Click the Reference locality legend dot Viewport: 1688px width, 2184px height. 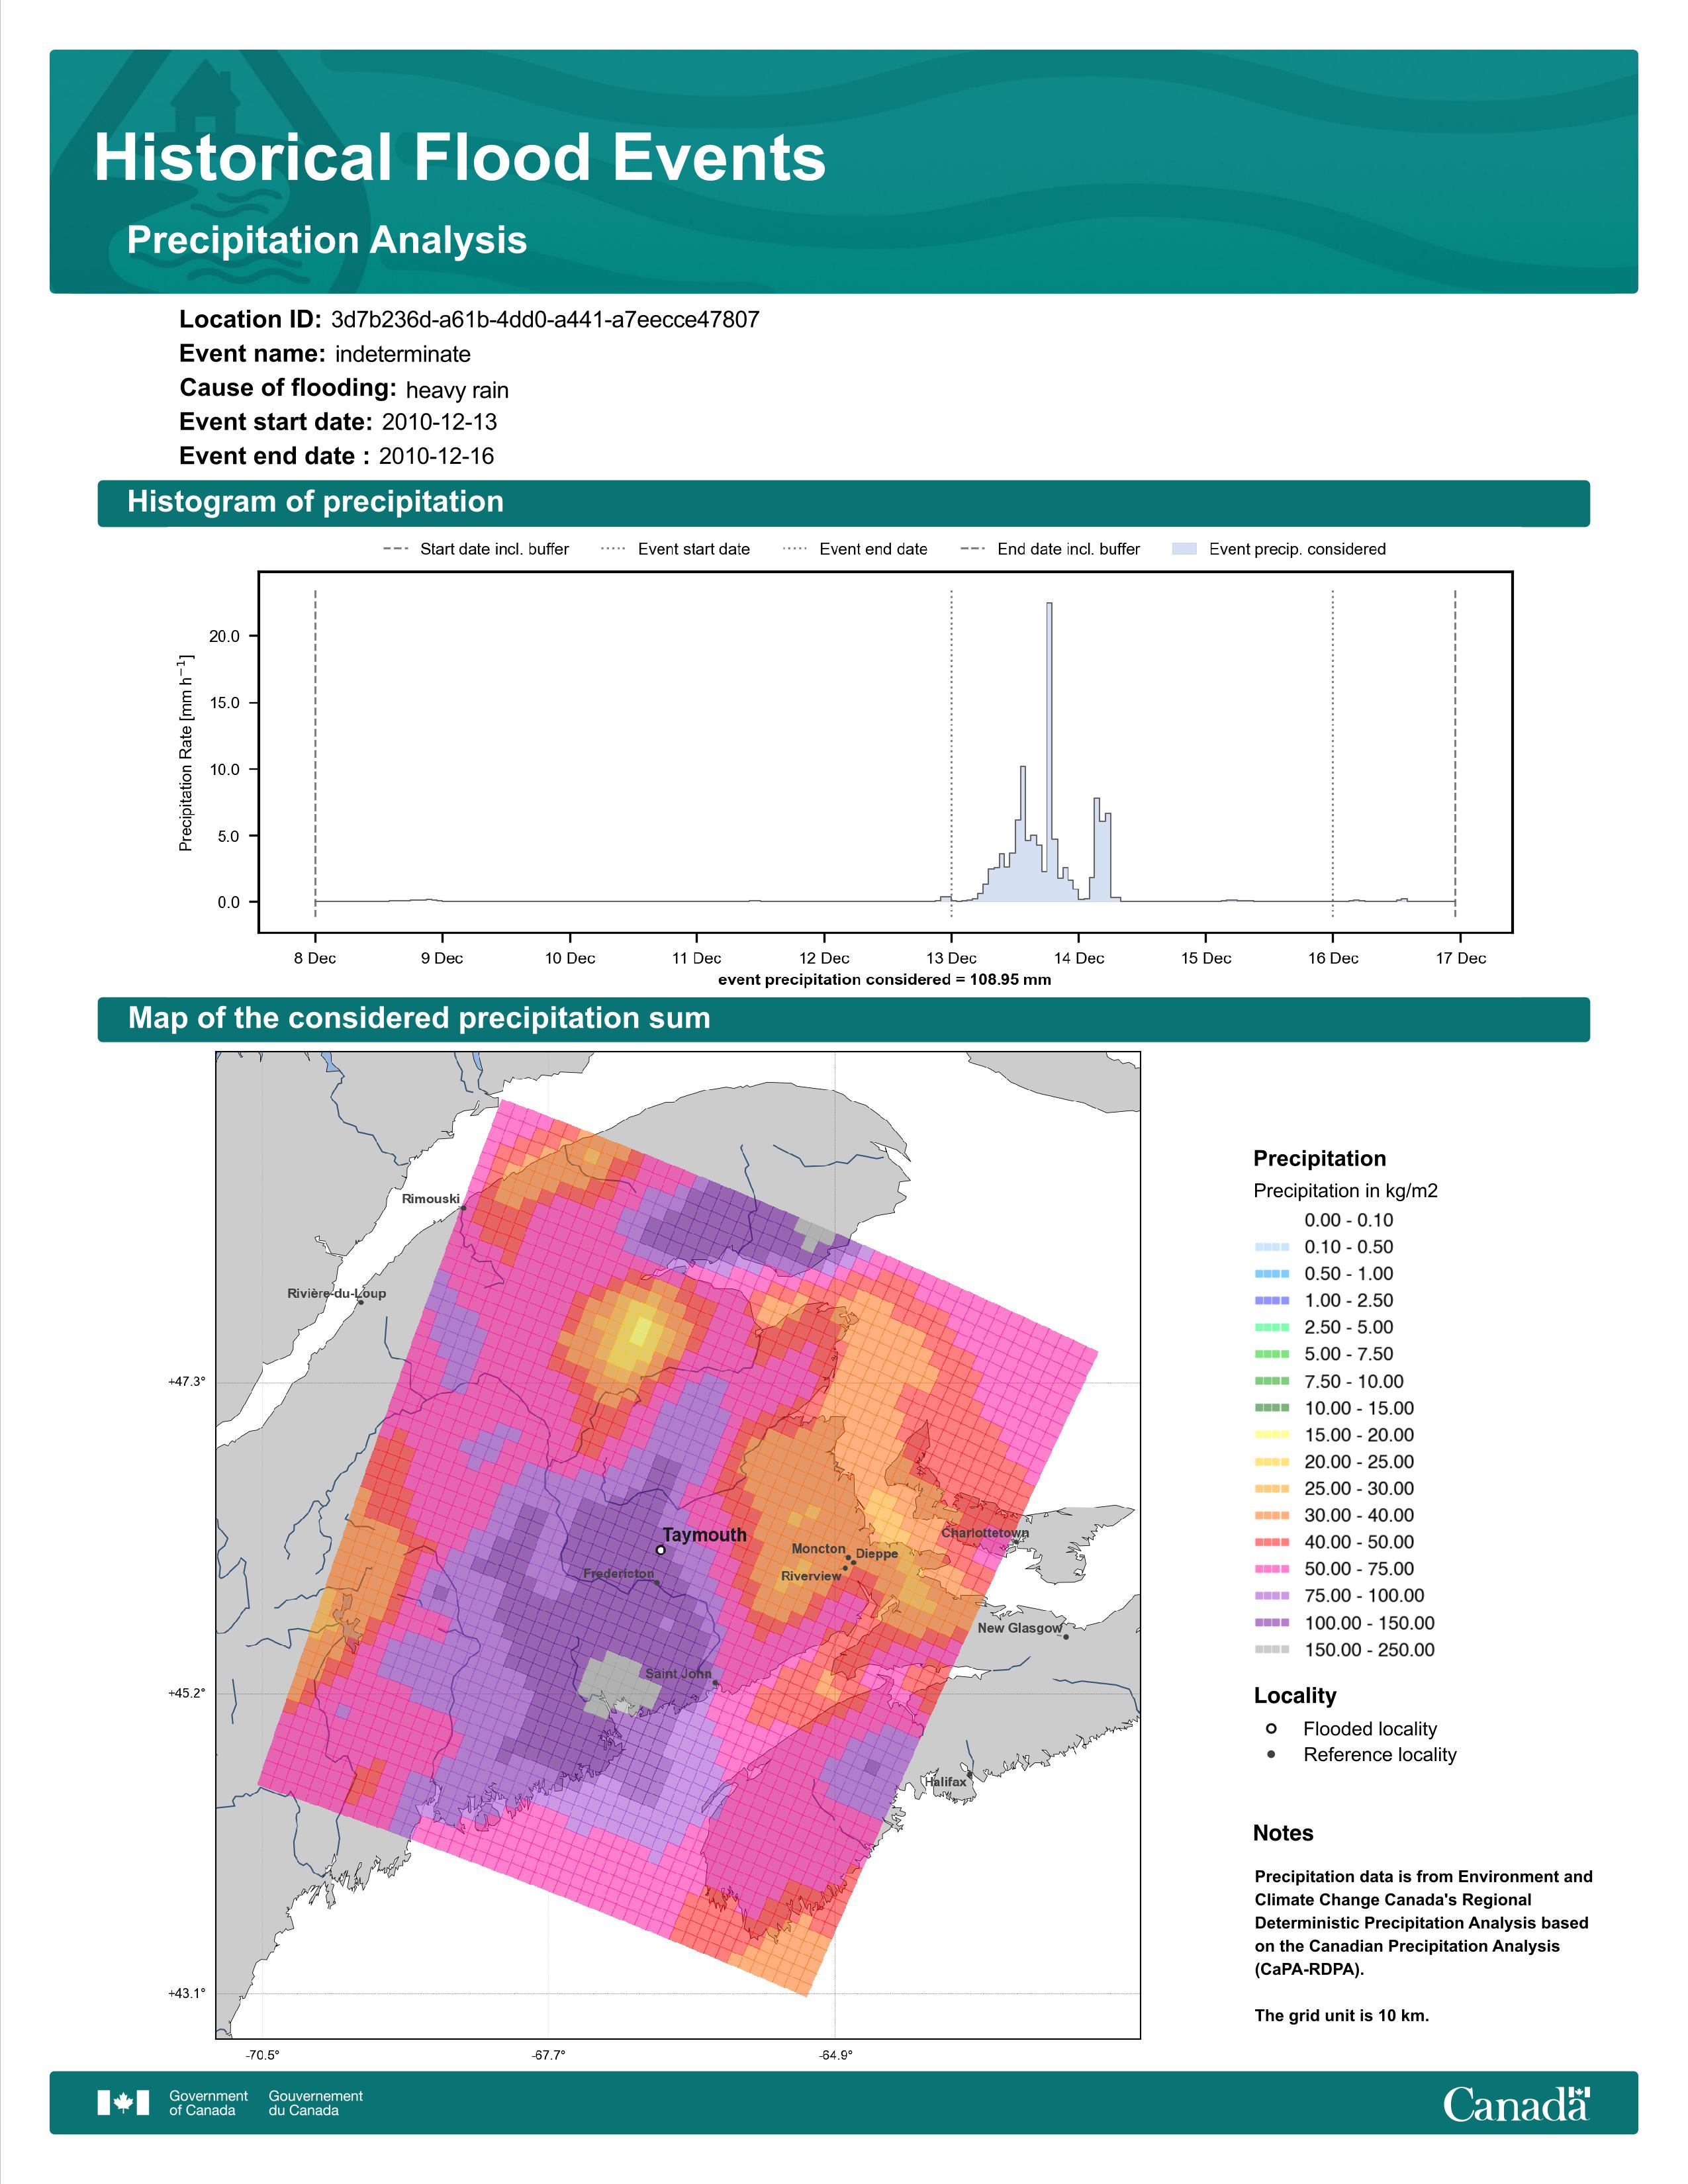click(x=1271, y=1754)
